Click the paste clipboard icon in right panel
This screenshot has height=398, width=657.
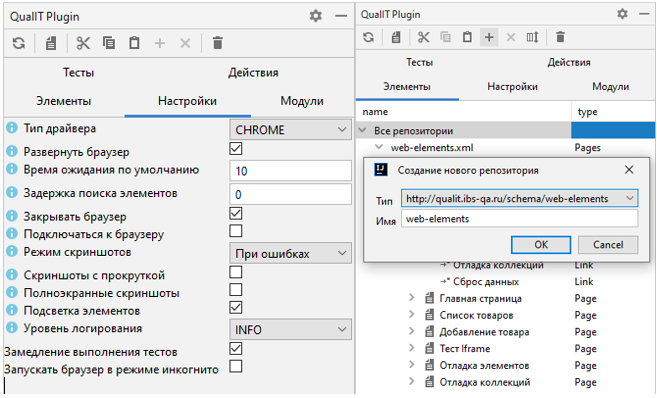[x=467, y=37]
